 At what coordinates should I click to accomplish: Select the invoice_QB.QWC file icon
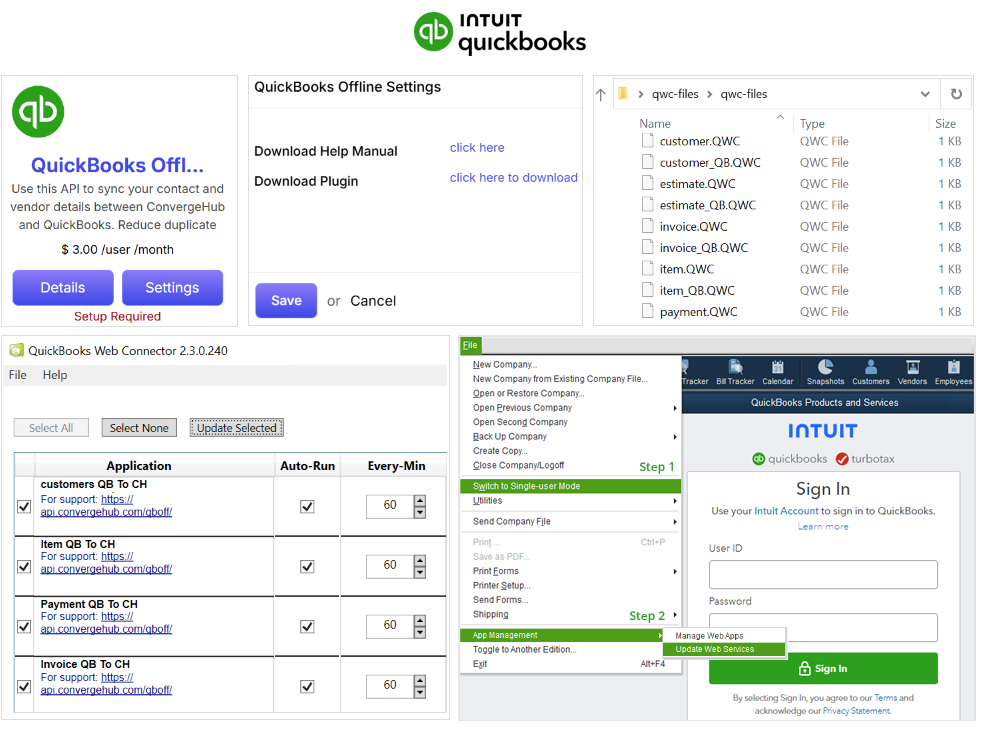[647, 247]
